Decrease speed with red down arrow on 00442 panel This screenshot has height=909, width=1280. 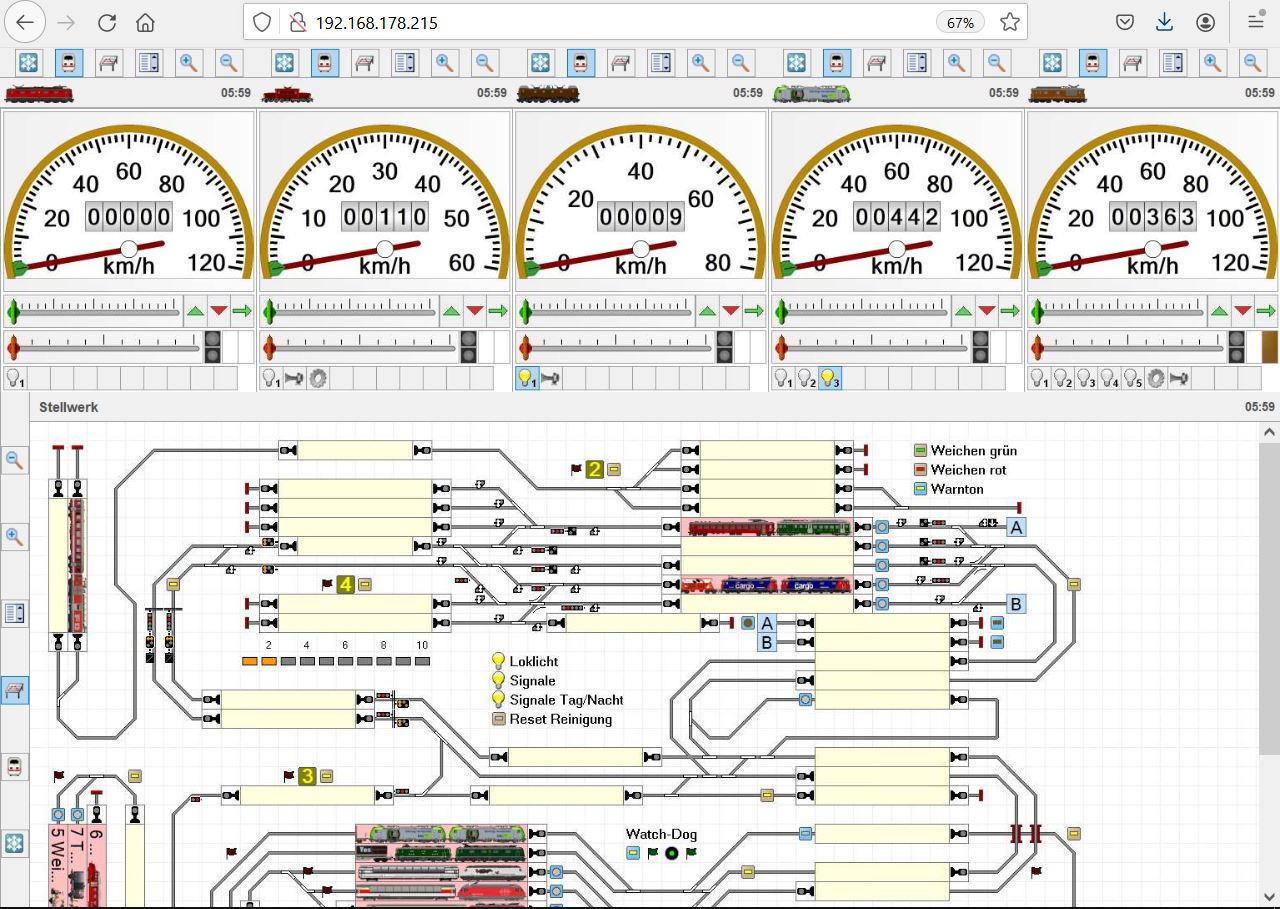coord(986,311)
